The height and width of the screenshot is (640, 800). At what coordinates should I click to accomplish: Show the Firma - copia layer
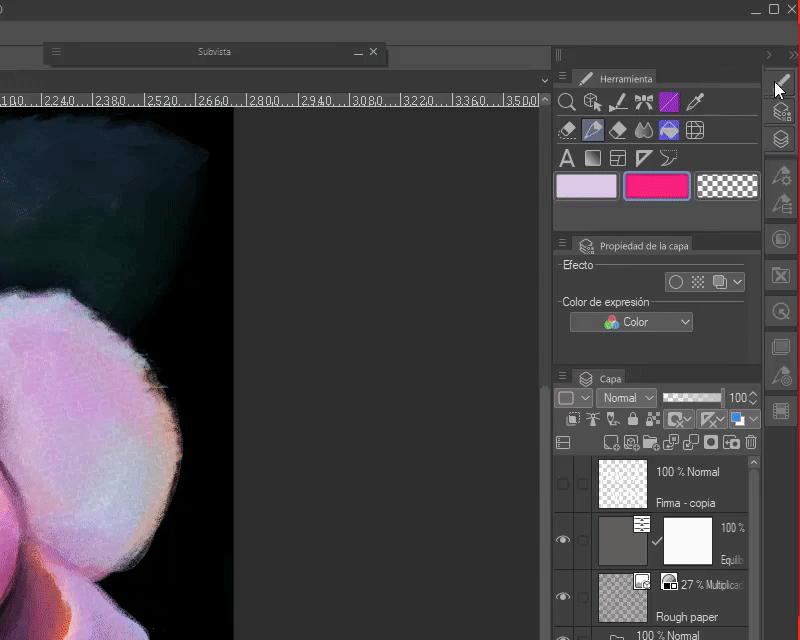(563, 484)
